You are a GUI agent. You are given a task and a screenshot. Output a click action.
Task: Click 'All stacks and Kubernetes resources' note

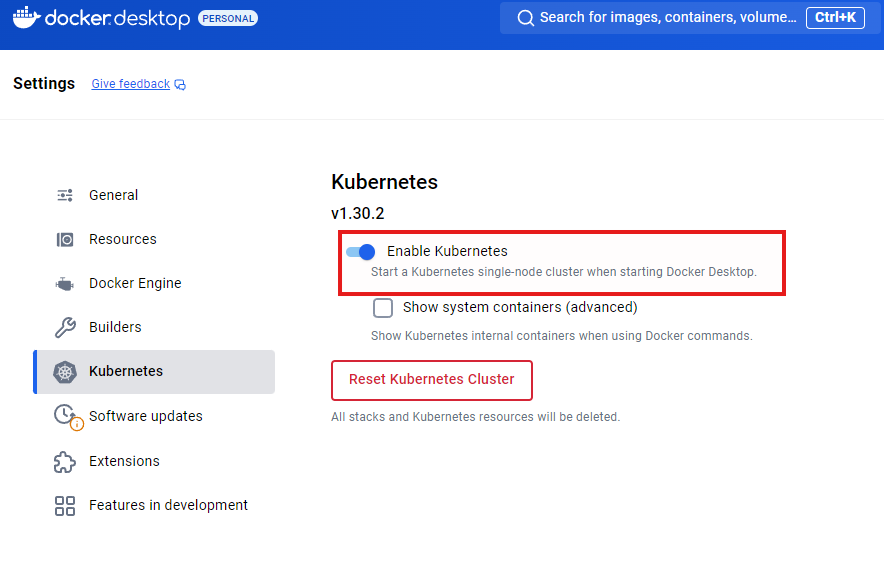click(475, 417)
